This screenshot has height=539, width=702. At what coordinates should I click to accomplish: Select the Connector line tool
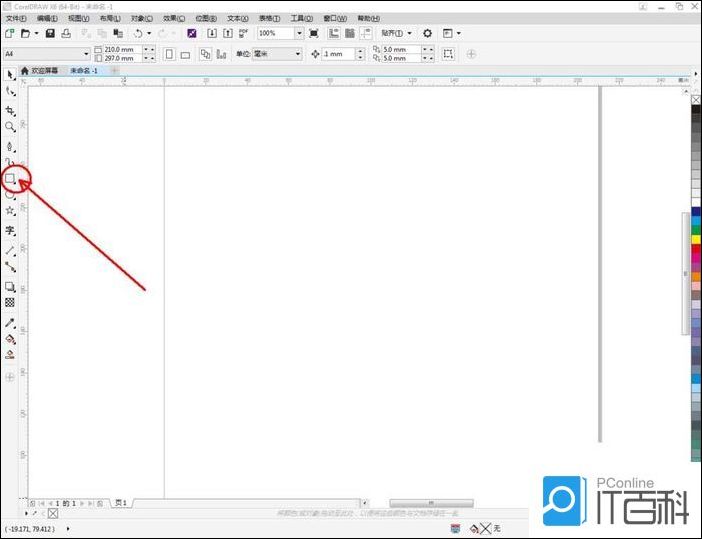click(x=10, y=267)
